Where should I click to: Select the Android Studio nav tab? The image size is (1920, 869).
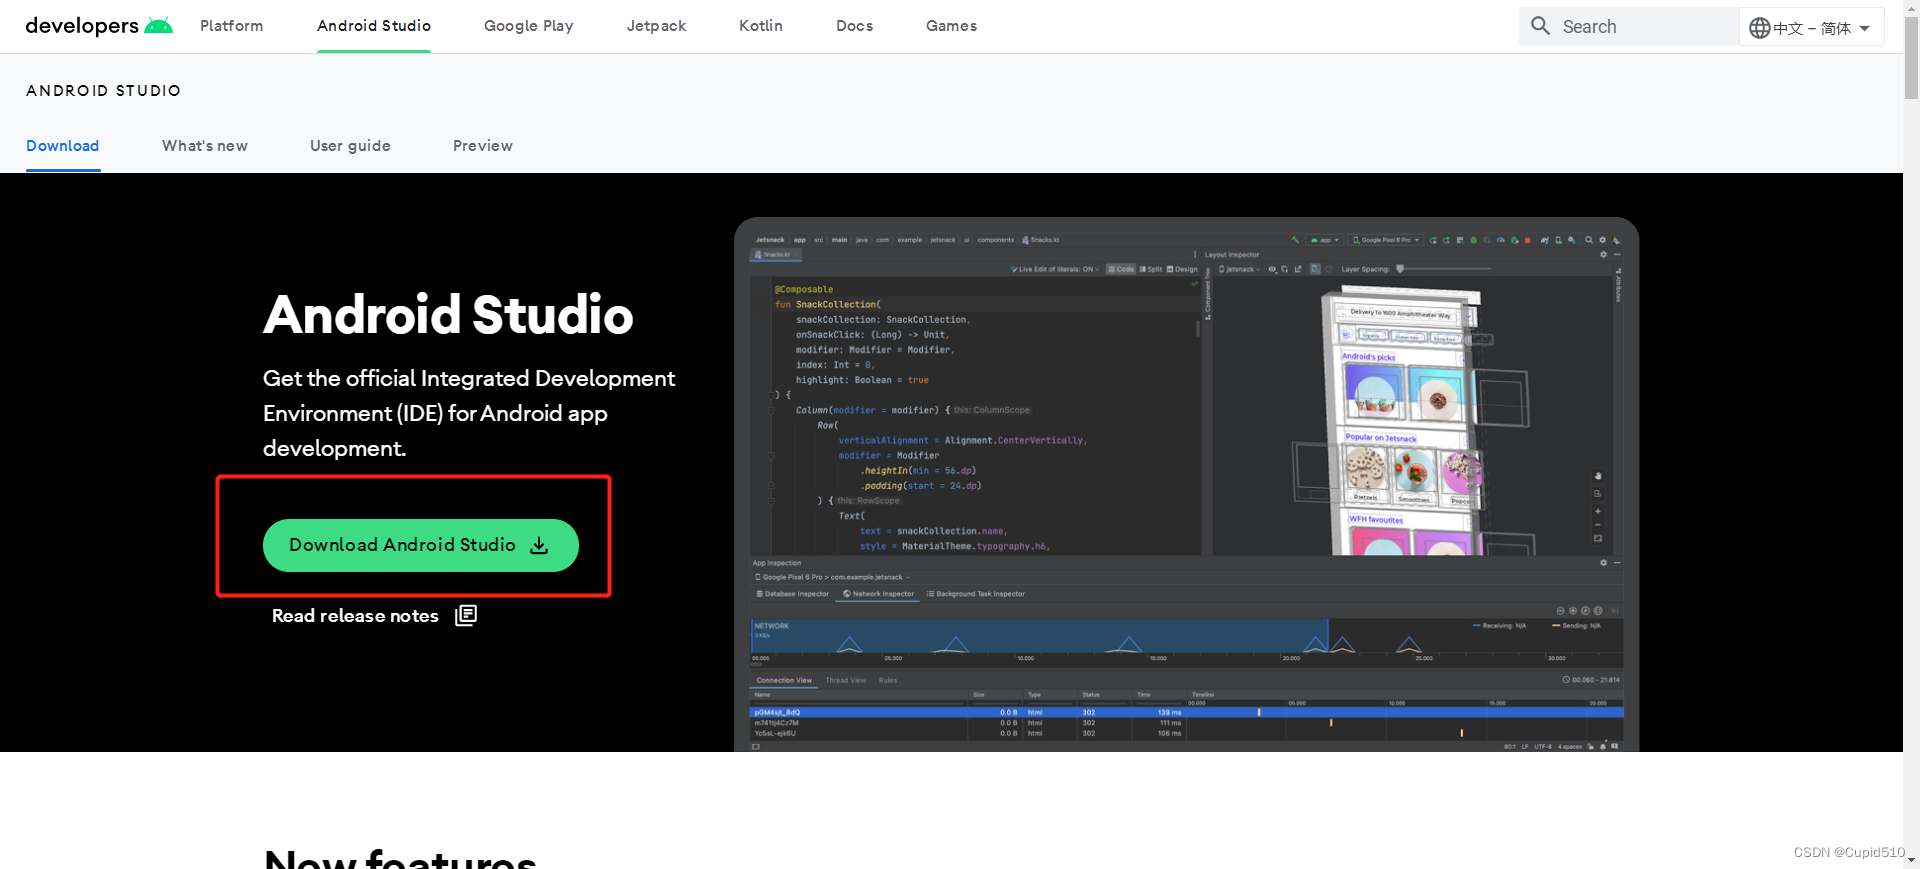374,26
